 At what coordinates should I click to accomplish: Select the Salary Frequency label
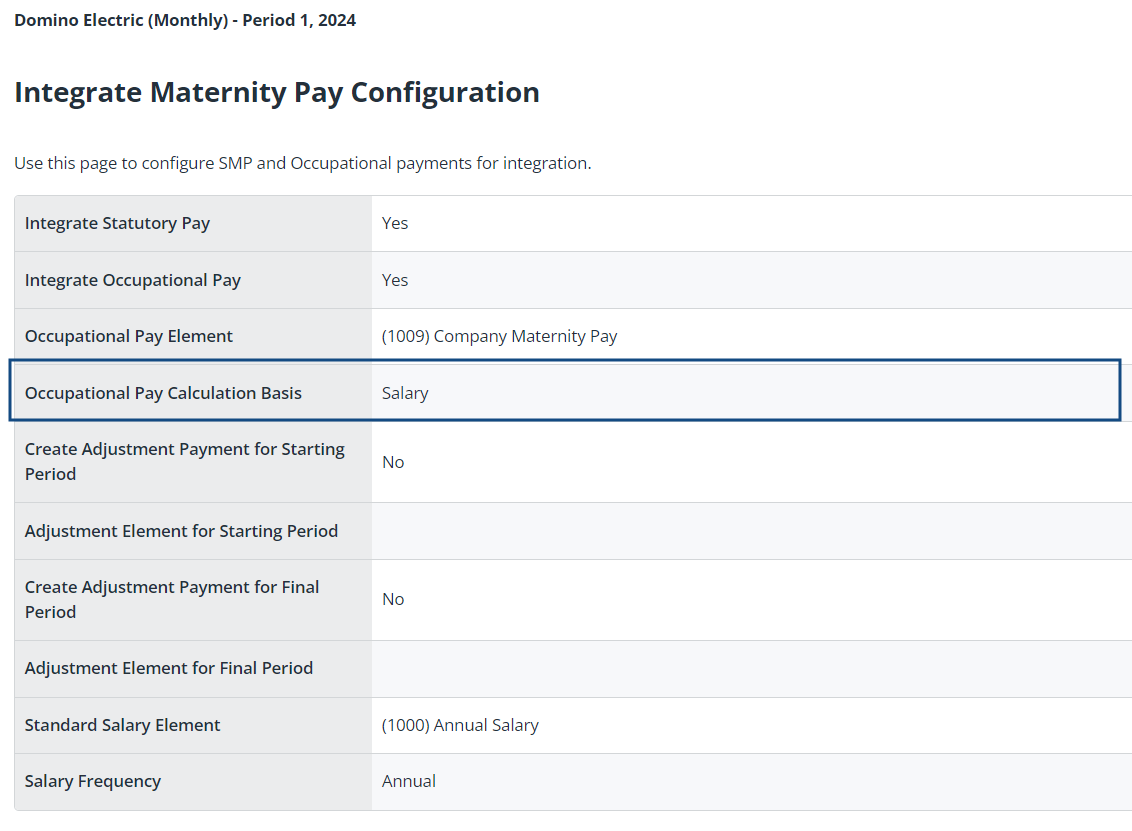pyautogui.click(x=92, y=781)
